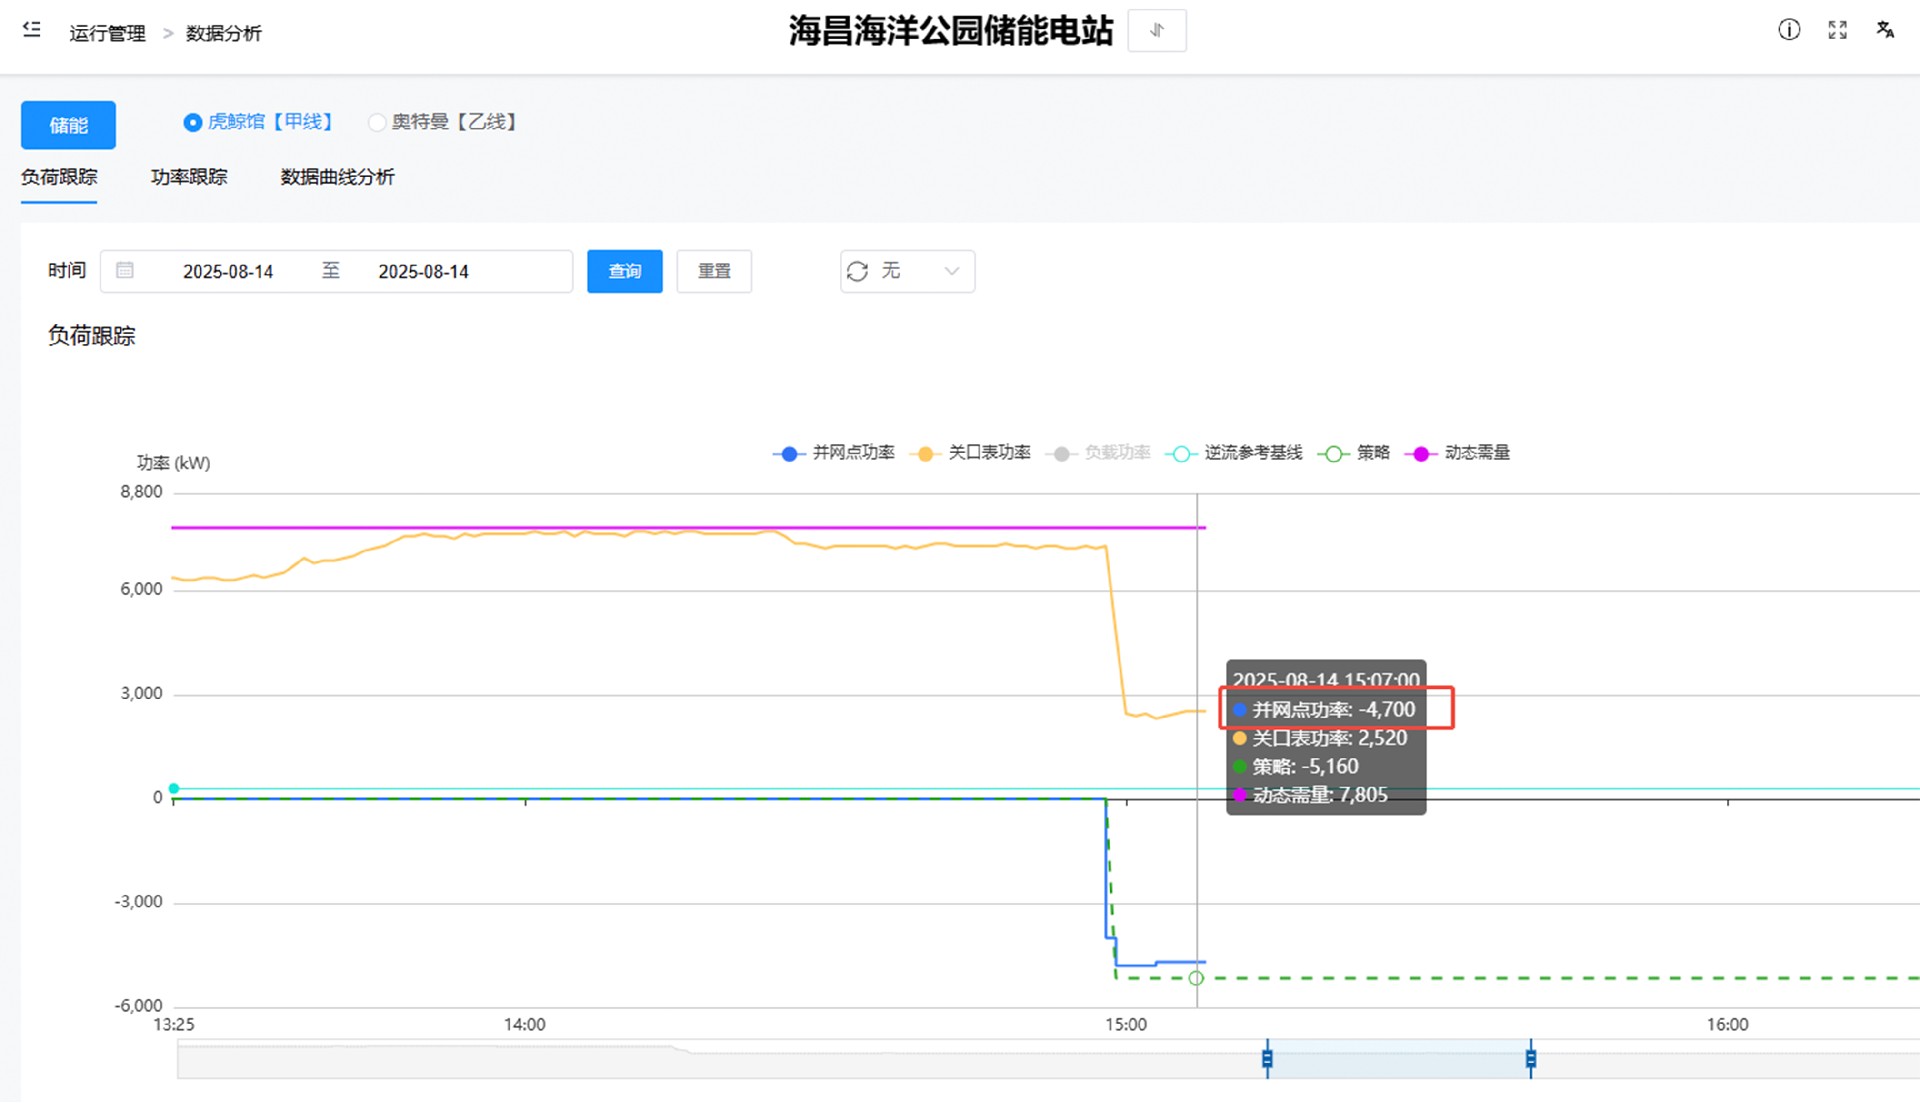Viewport: 1920px width, 1103px height.
Task: Click left handle of chart zoom slider
Action: pyautogui.click(x=1267, y=1058)
